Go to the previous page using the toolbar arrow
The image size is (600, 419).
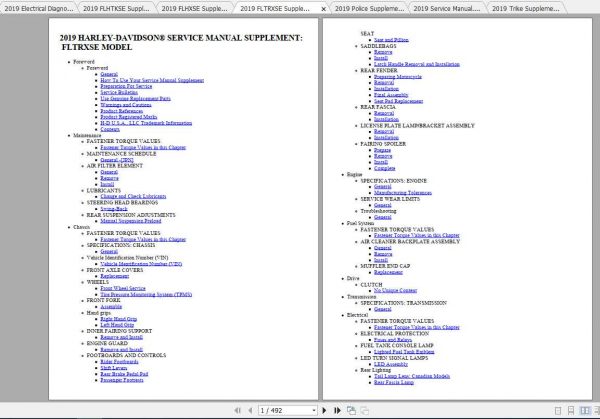(x=250, y=410)
